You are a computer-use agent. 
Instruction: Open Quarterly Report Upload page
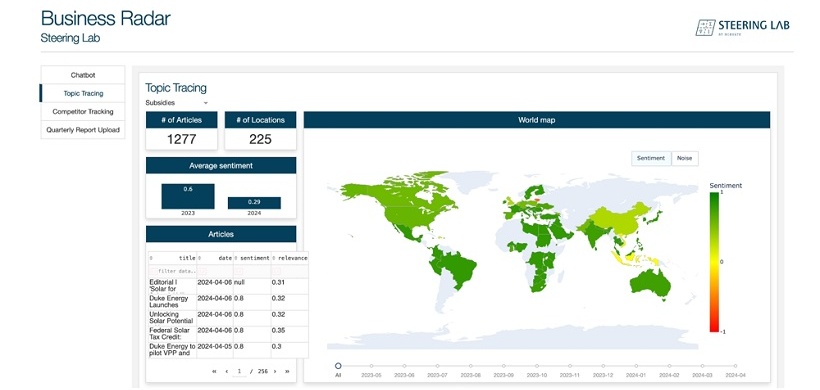(x=83, y=130)
